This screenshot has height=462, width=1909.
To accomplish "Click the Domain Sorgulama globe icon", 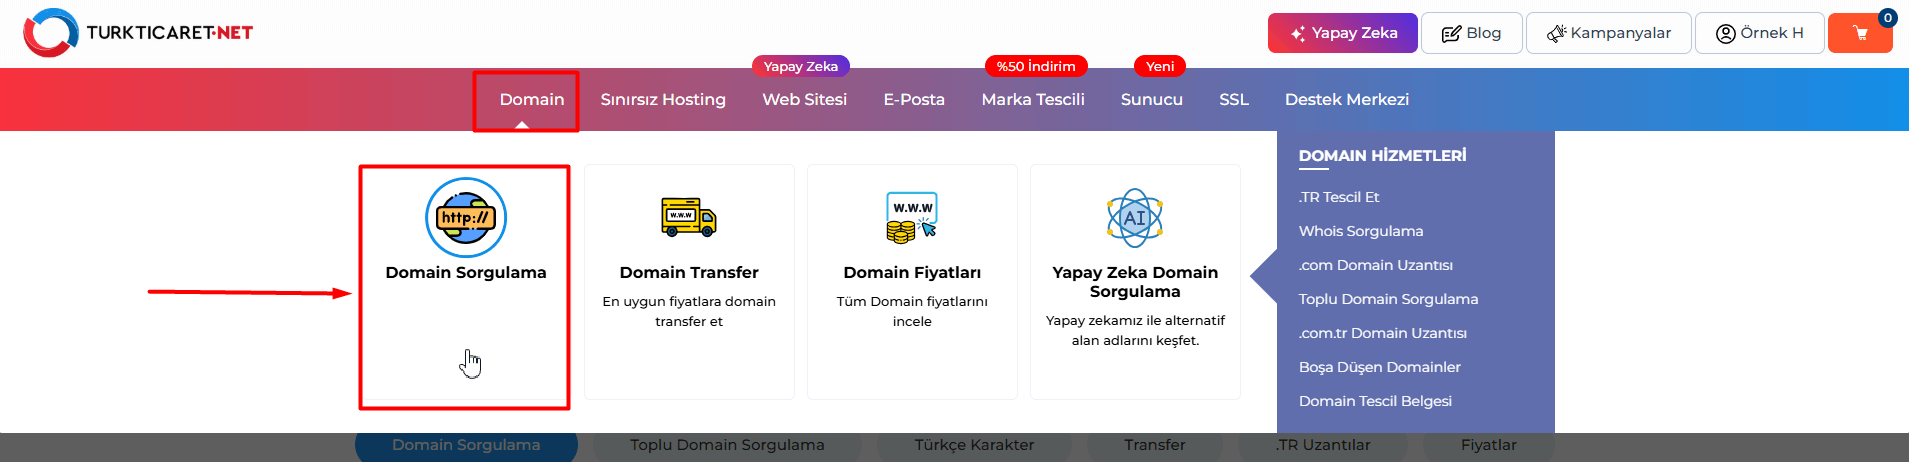I will coord(466,218).
